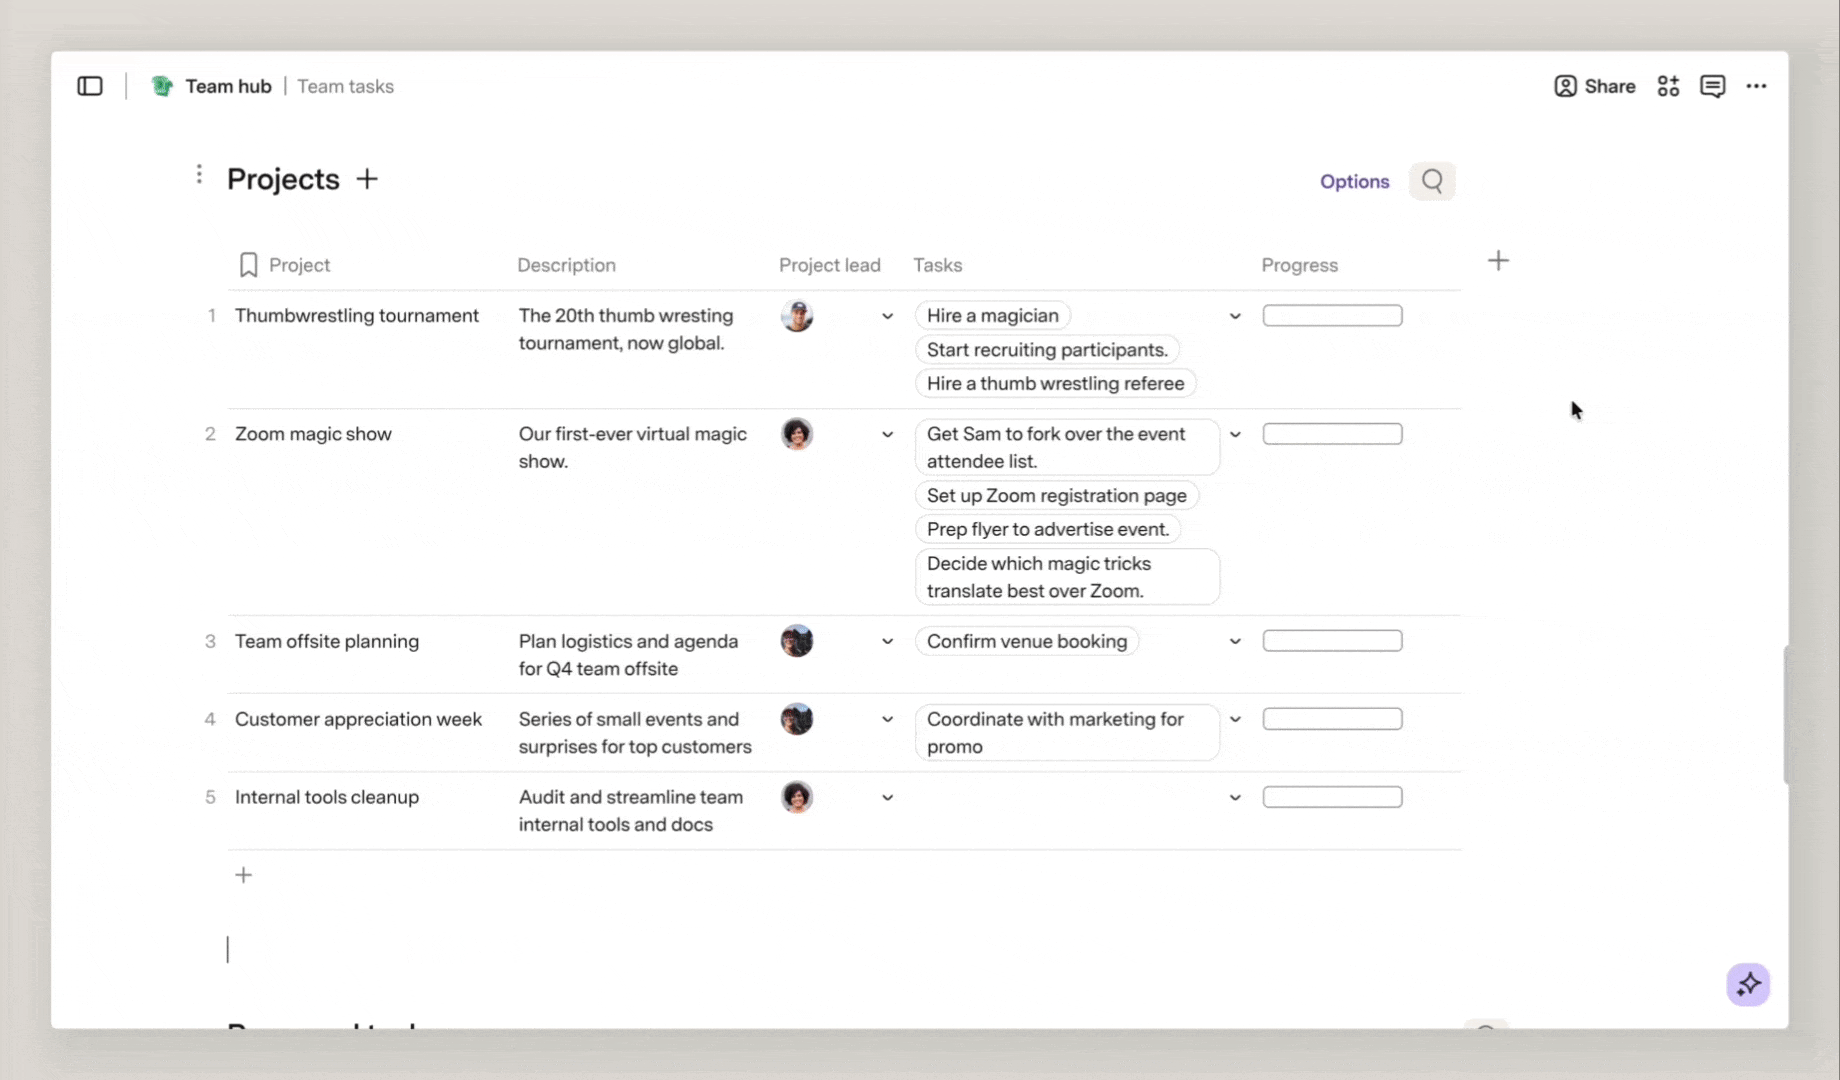Image resolution: width=1840 pixels, height=1080 pixels.
Task: Click the Options link
Action: (1354, 181)
